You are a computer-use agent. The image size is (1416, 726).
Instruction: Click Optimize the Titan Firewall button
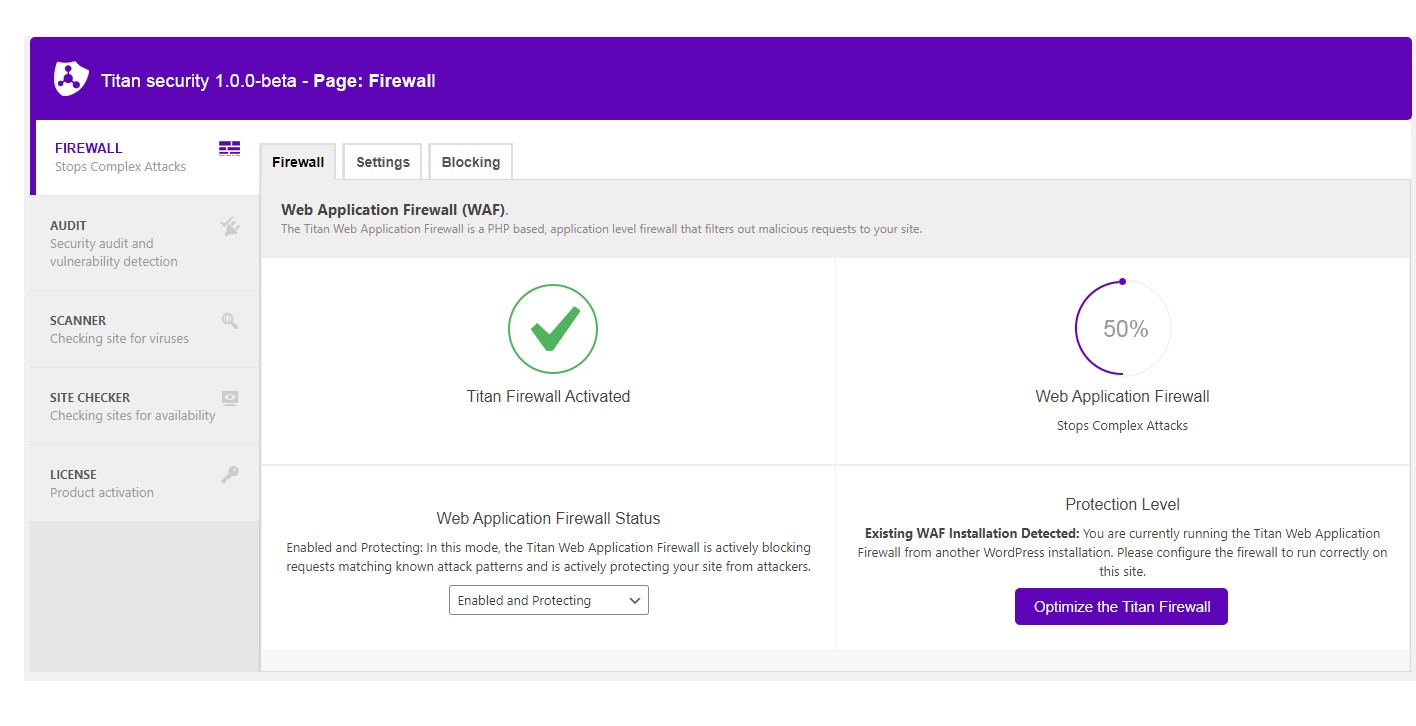(x=1122, y=607)
